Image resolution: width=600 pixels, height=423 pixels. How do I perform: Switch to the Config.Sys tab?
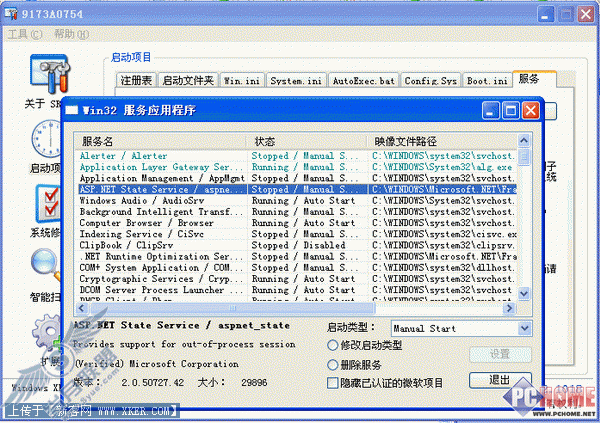pyautogui.click(x=430, y=80)
